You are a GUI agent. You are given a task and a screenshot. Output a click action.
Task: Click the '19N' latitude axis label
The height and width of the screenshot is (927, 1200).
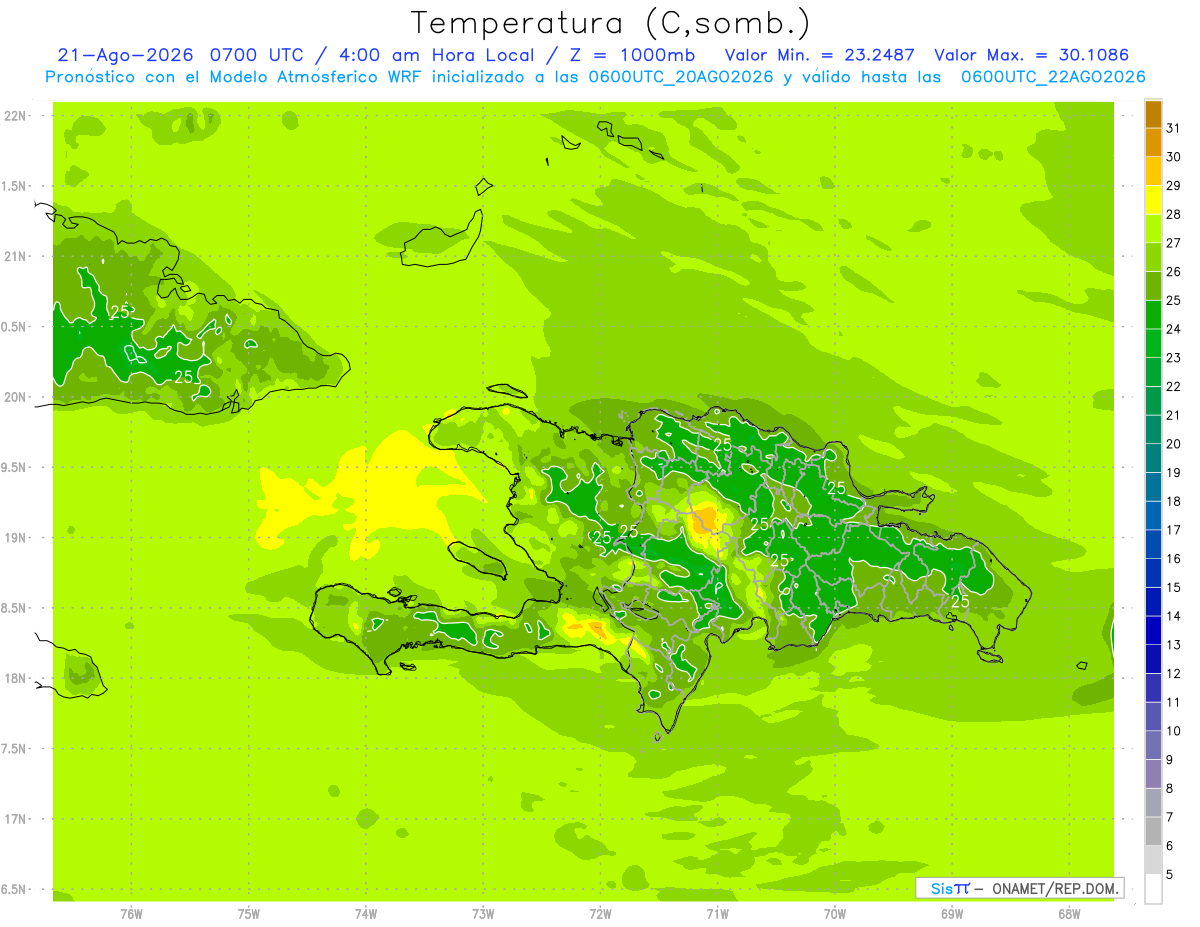coord(16,538)
